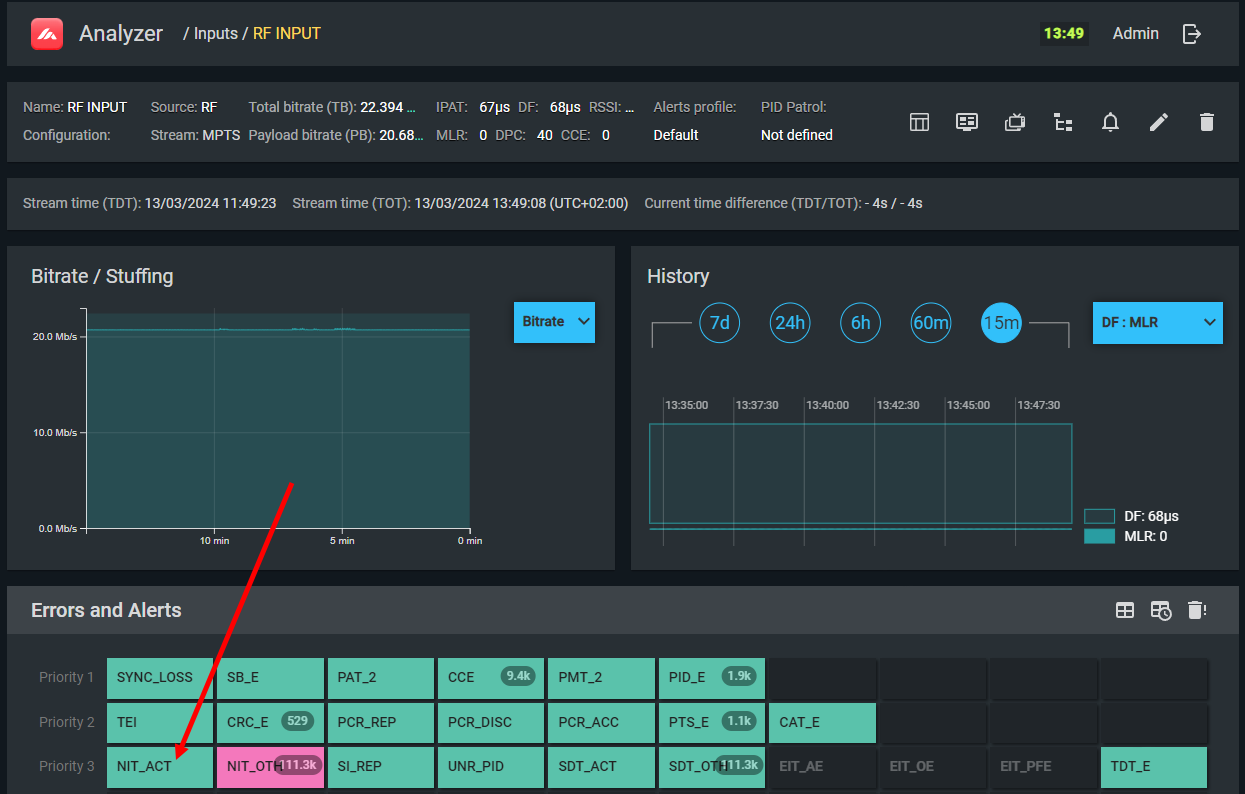Viewport: 1245px width, 794px height.
Task: Open the DF : MLR dropdown
Action: point(1157,323)
